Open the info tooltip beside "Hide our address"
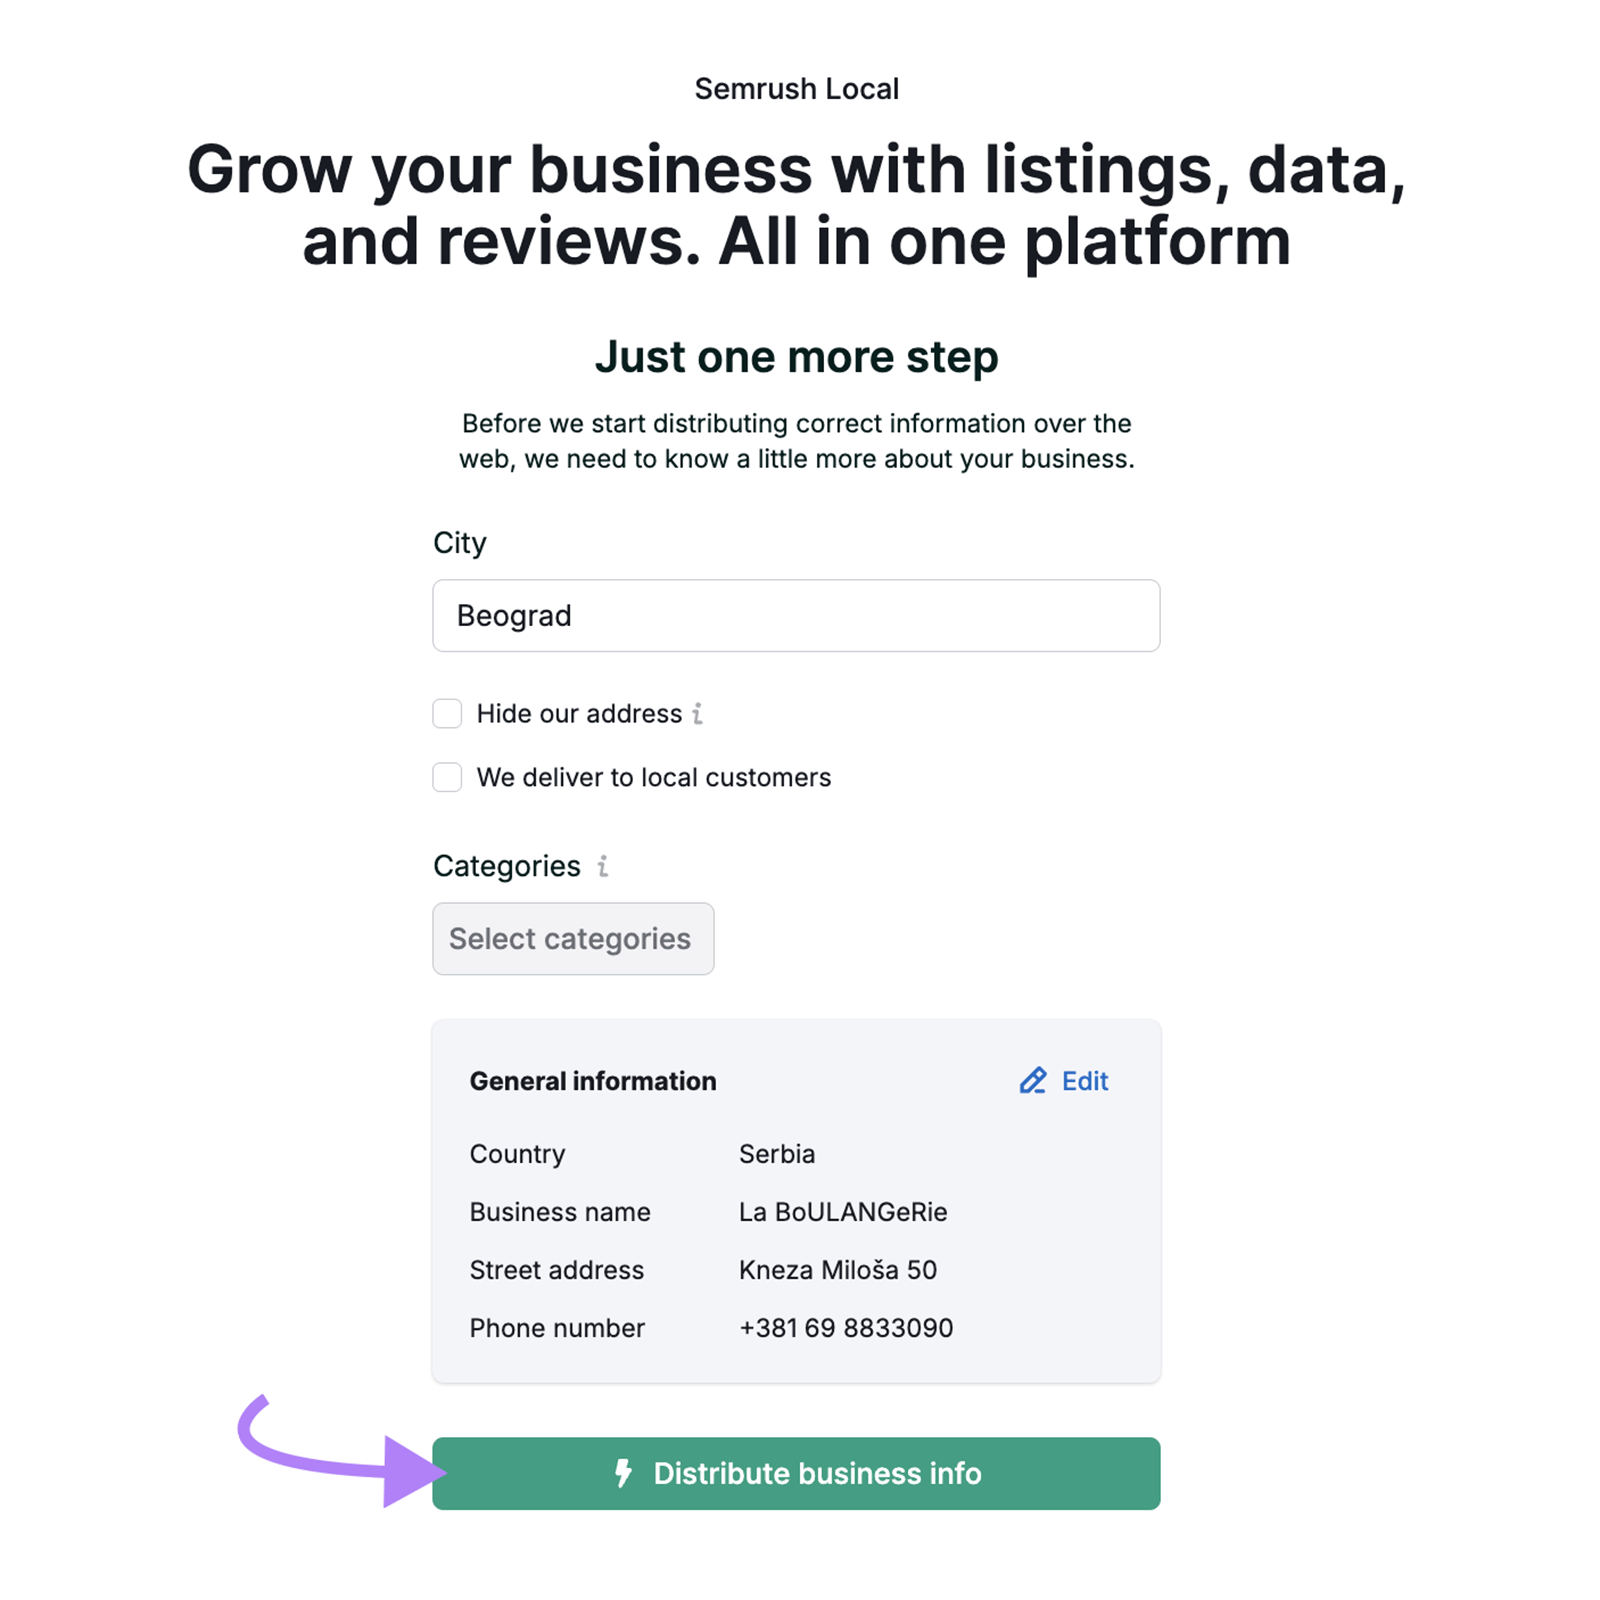The image size is (1600, 1600). click(698, 713)
